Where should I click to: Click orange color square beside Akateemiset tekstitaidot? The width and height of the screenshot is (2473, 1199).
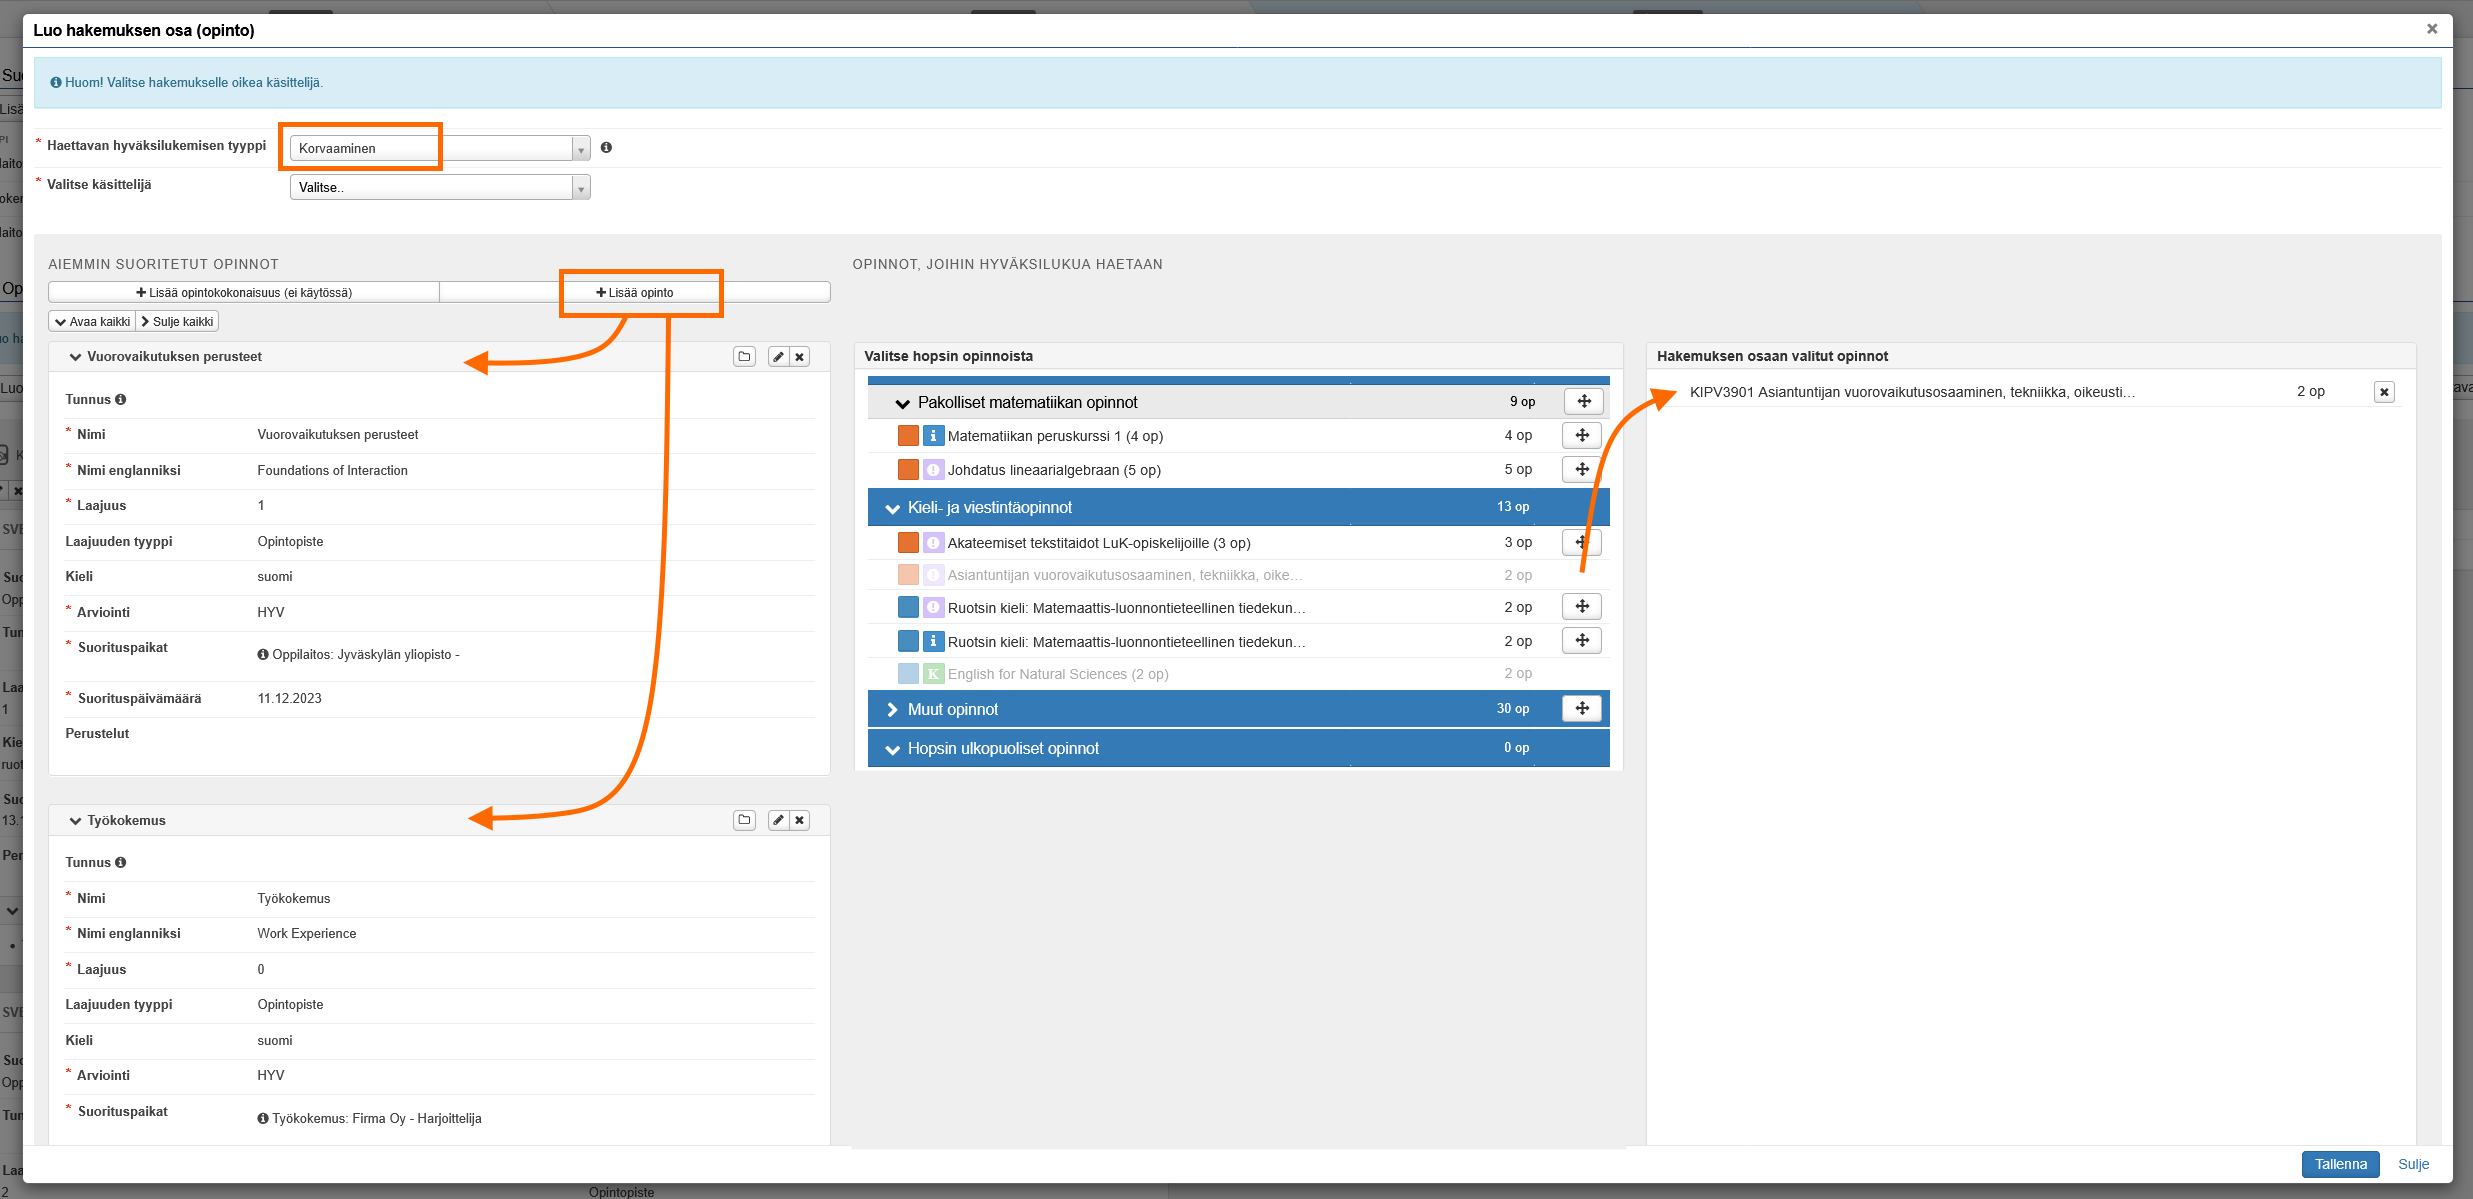click(x=908, y=543)
